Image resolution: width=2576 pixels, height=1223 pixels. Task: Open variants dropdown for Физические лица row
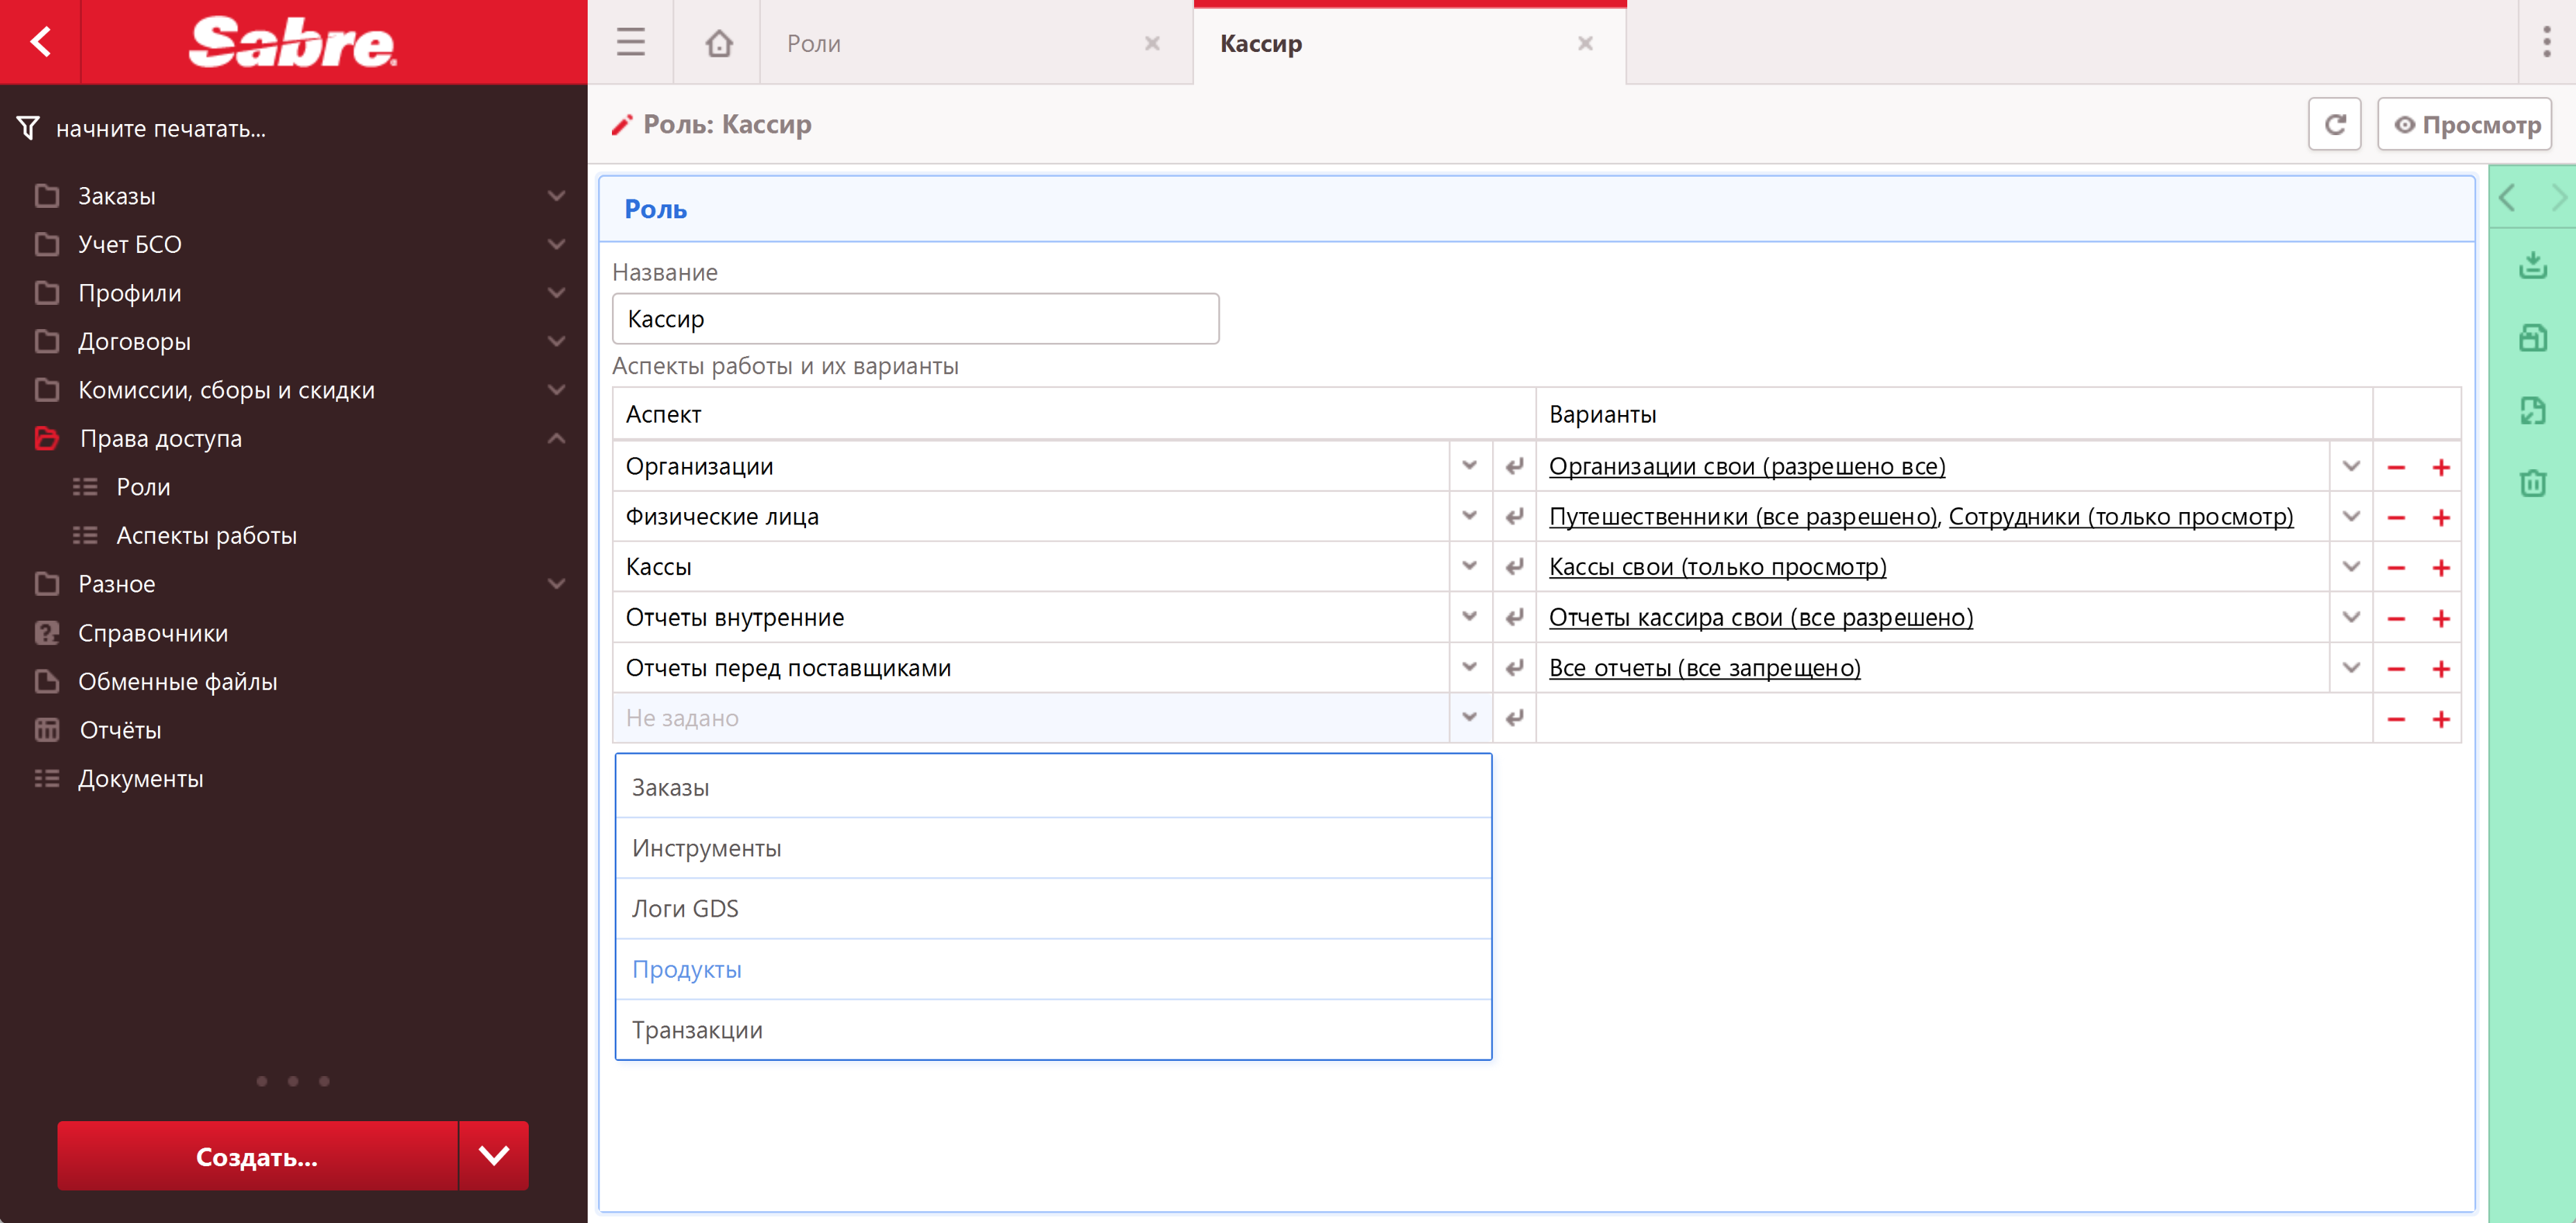2351,517
